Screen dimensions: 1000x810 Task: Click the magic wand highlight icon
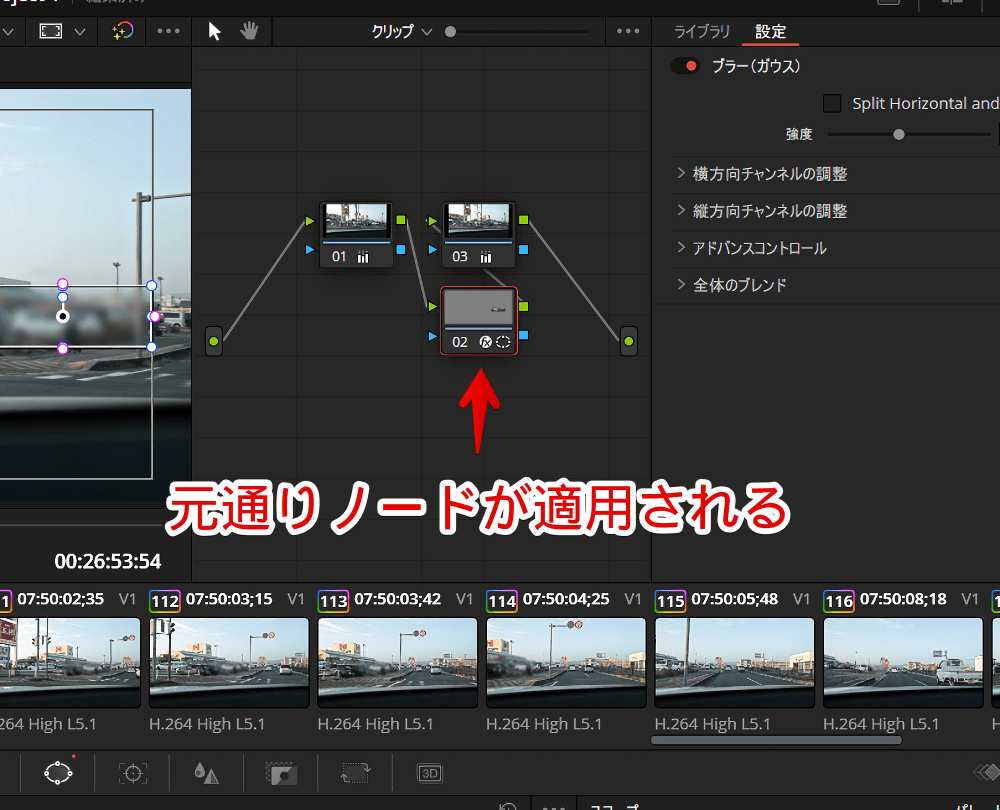pyautogui.click(x=122, y=31)
